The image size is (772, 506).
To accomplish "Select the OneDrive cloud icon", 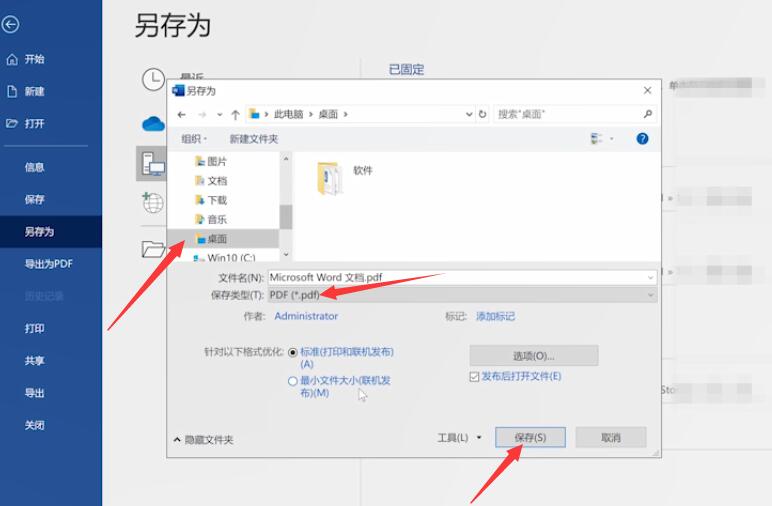I will pos(153,124).
